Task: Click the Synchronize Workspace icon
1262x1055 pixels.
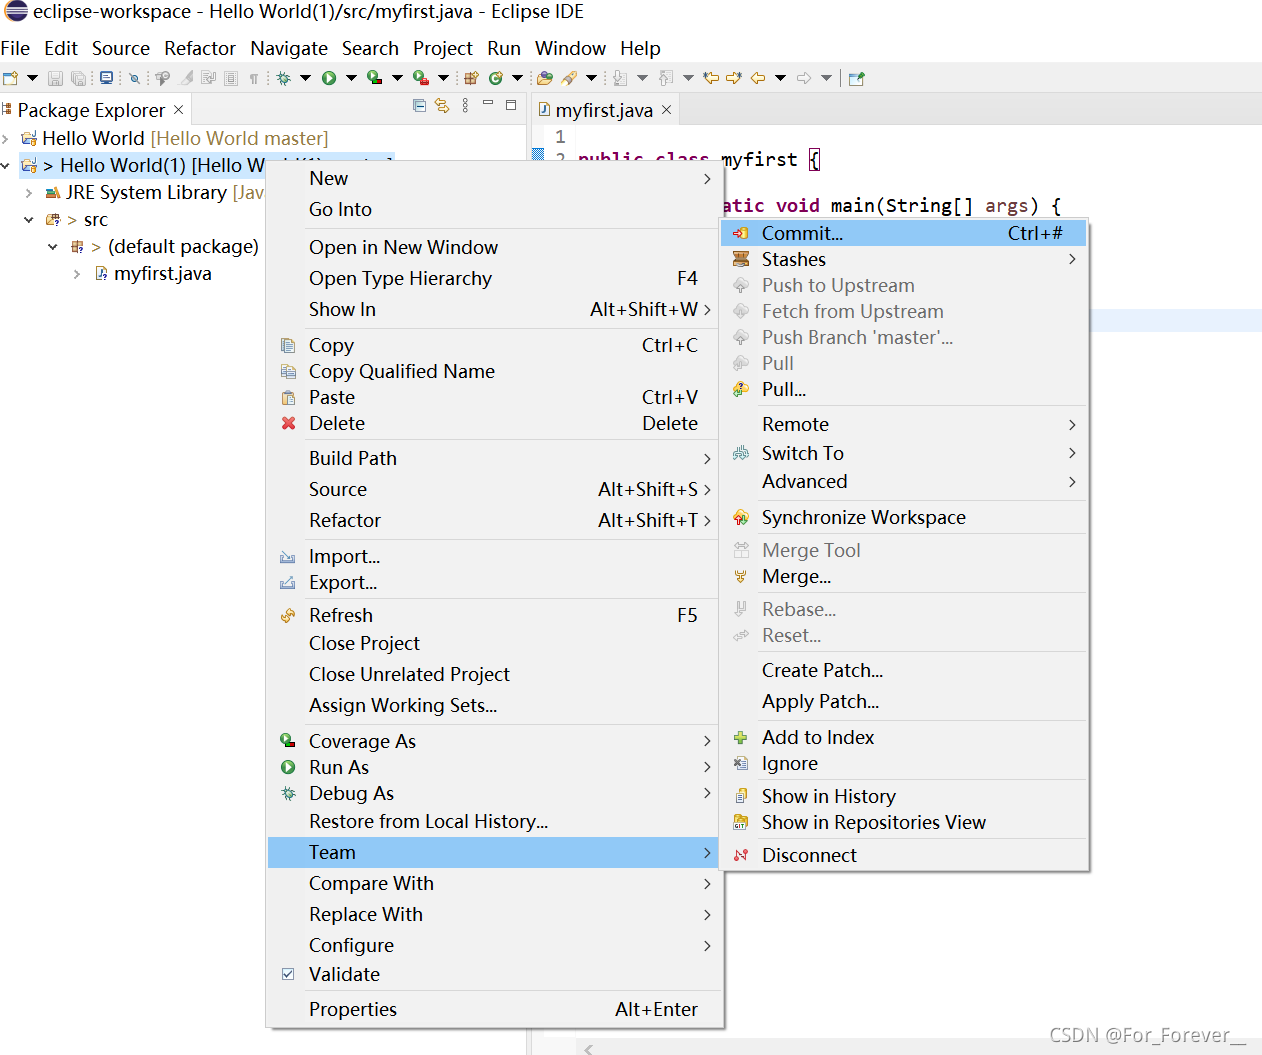Action: [741, 517]
